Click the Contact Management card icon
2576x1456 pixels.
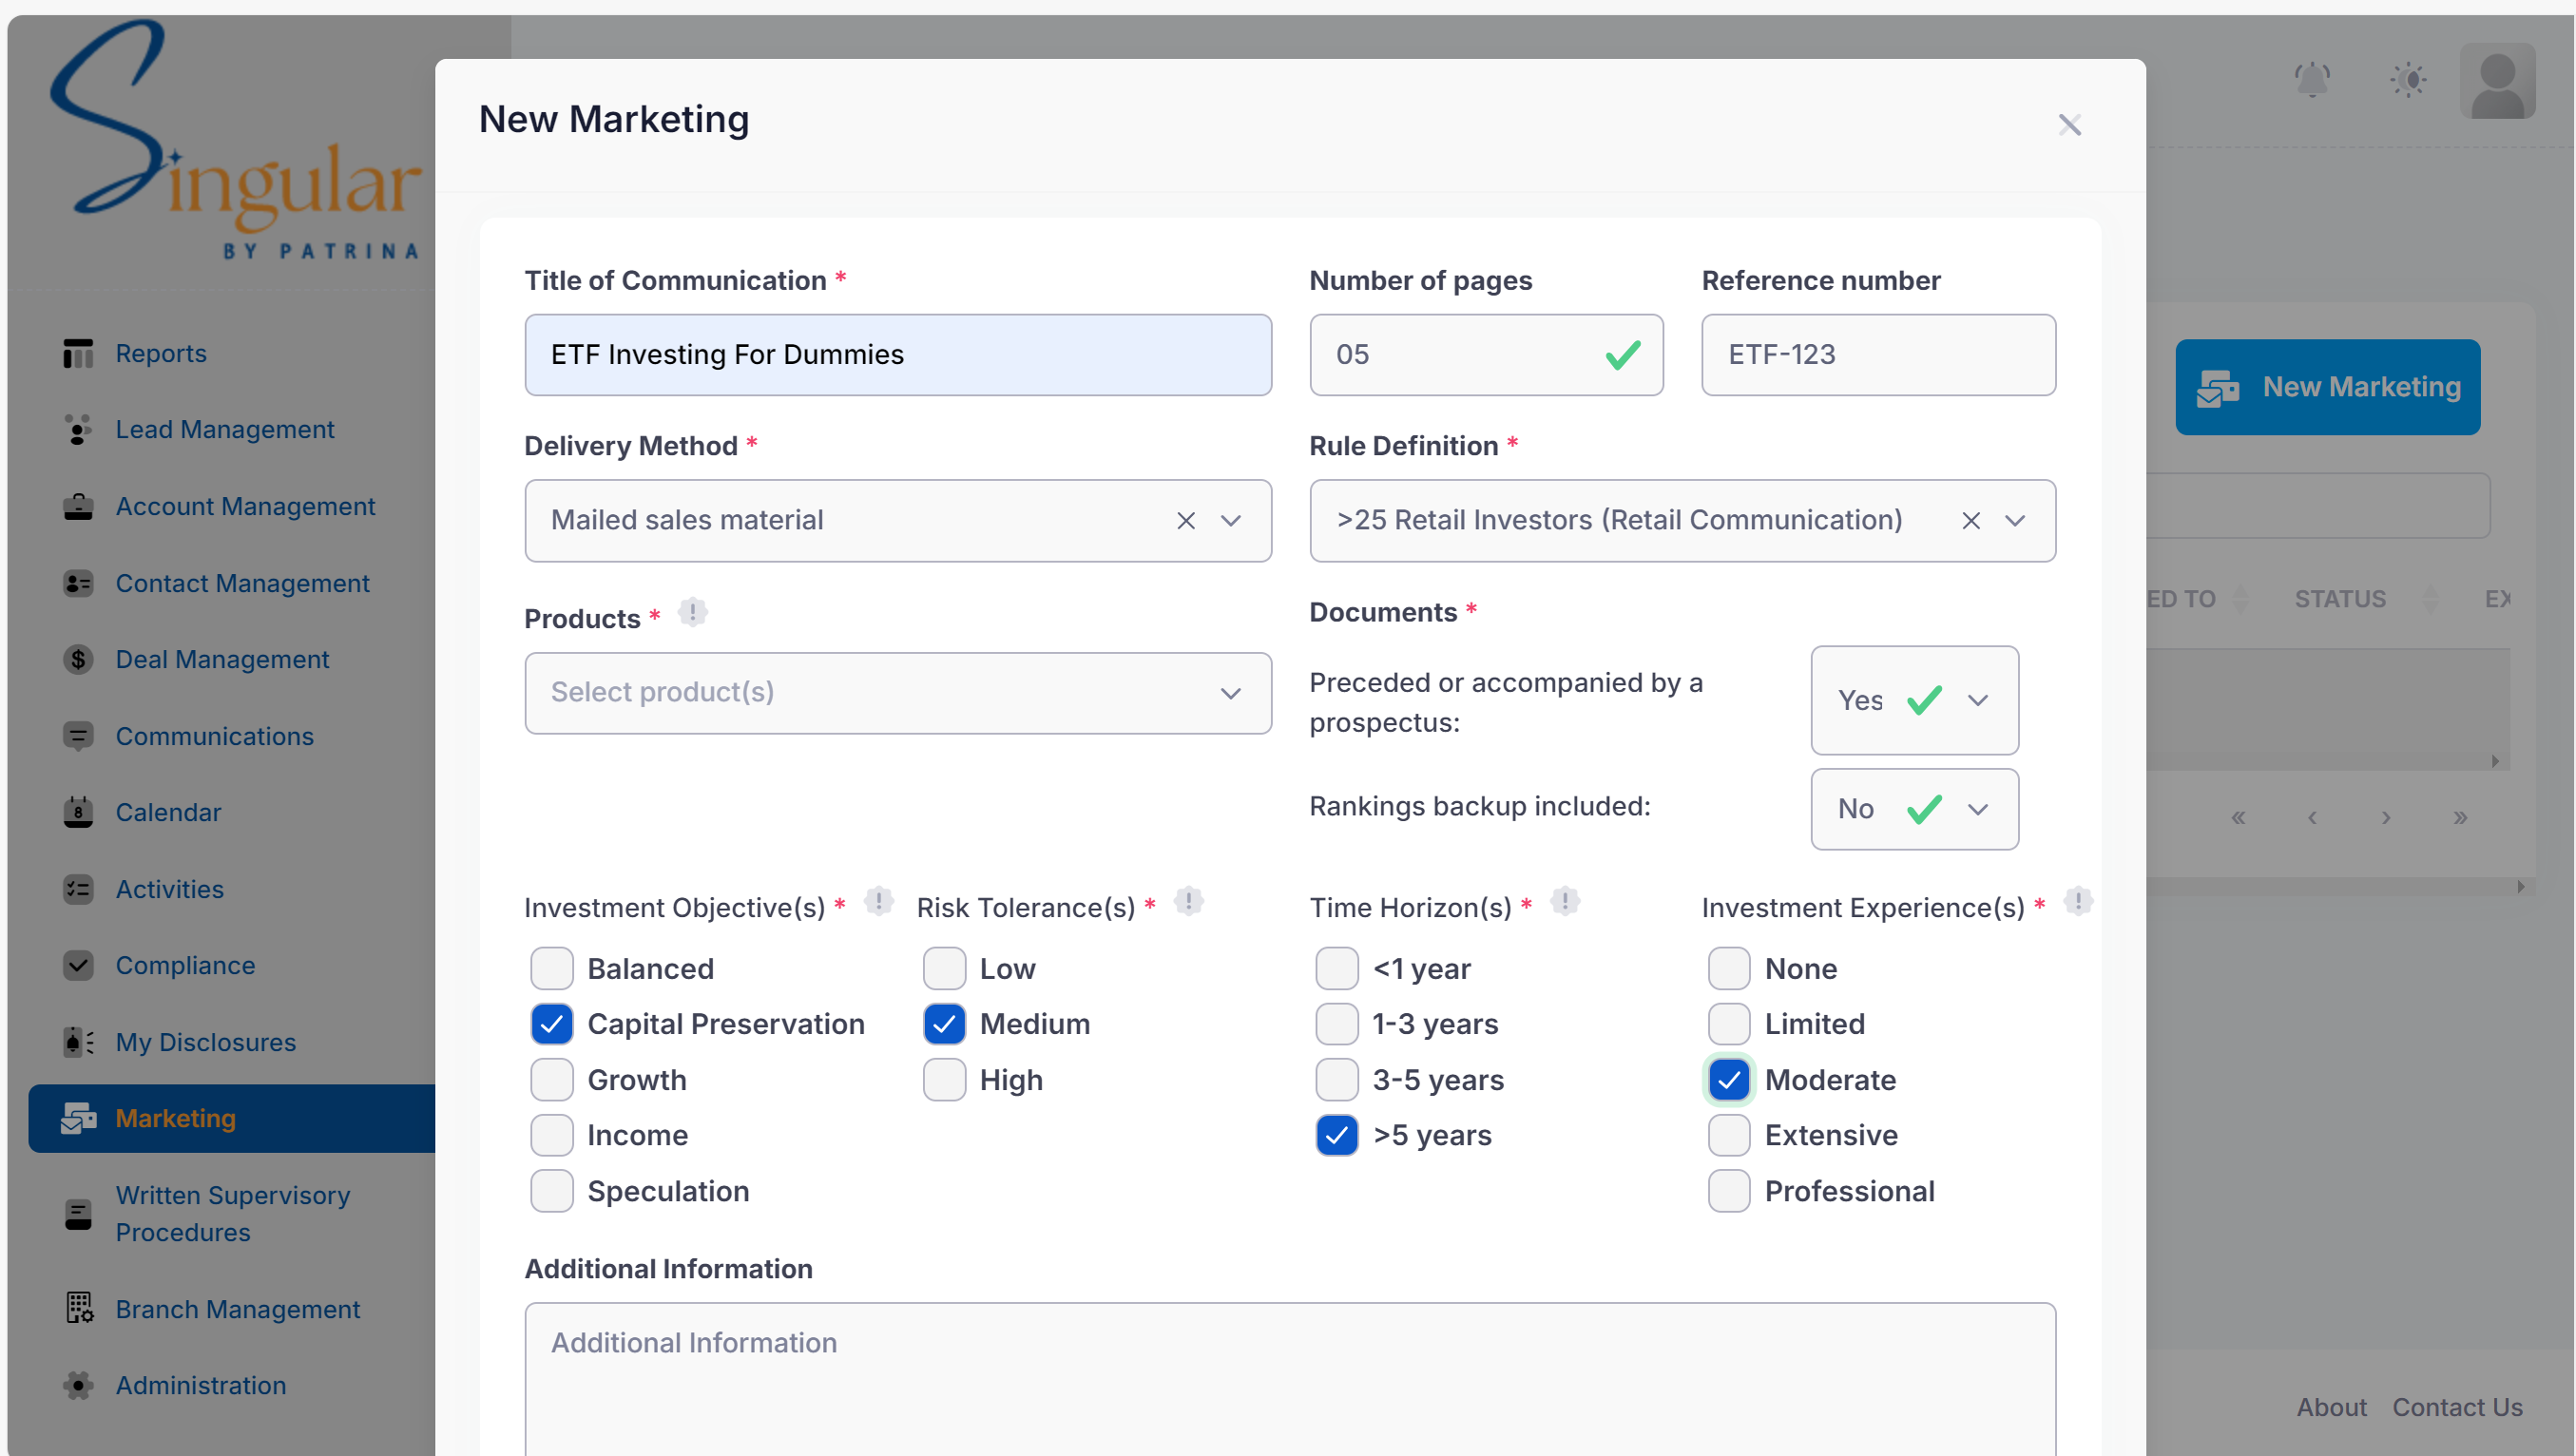(78, 583)
